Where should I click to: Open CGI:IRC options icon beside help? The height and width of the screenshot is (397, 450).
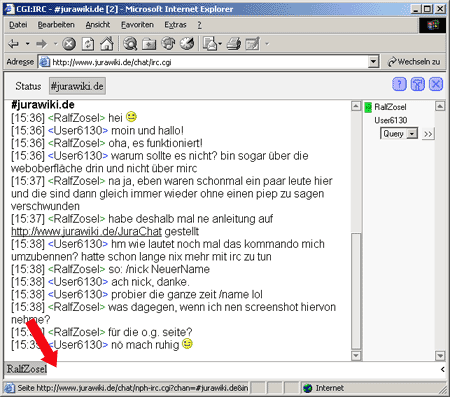pyautogui.click(x=418, y=84)
